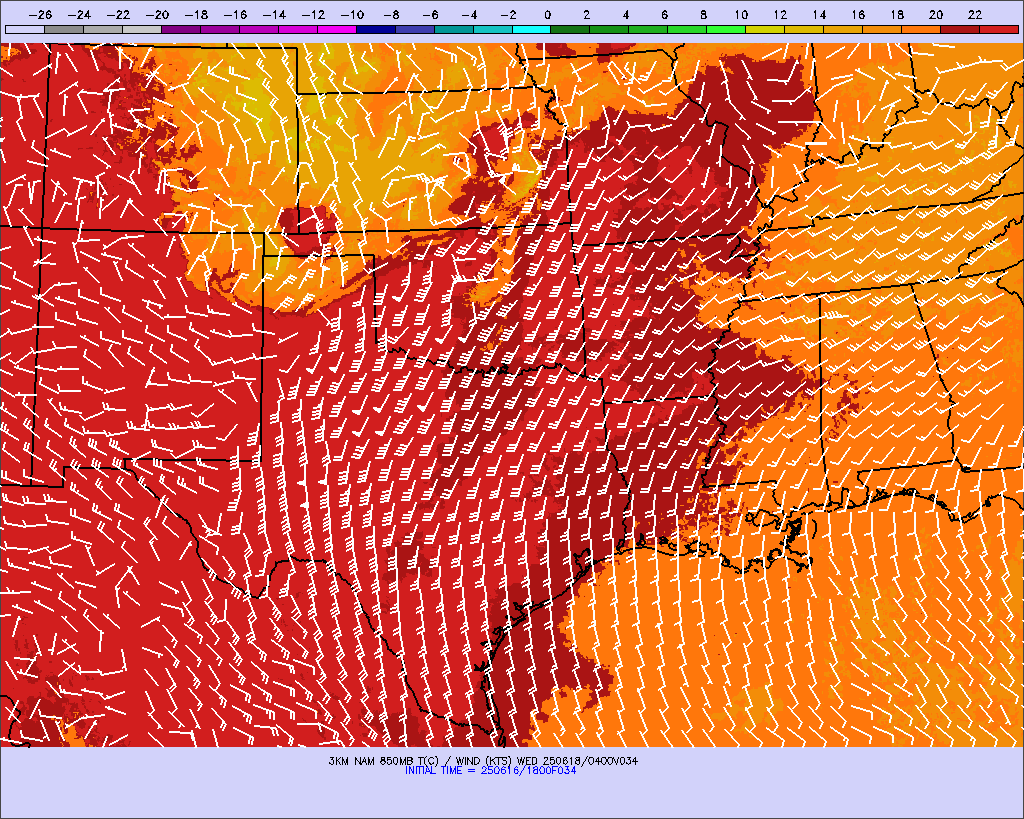Click the "-10" legend label
The image size is (1024, 819).
(x=352, y=14)
